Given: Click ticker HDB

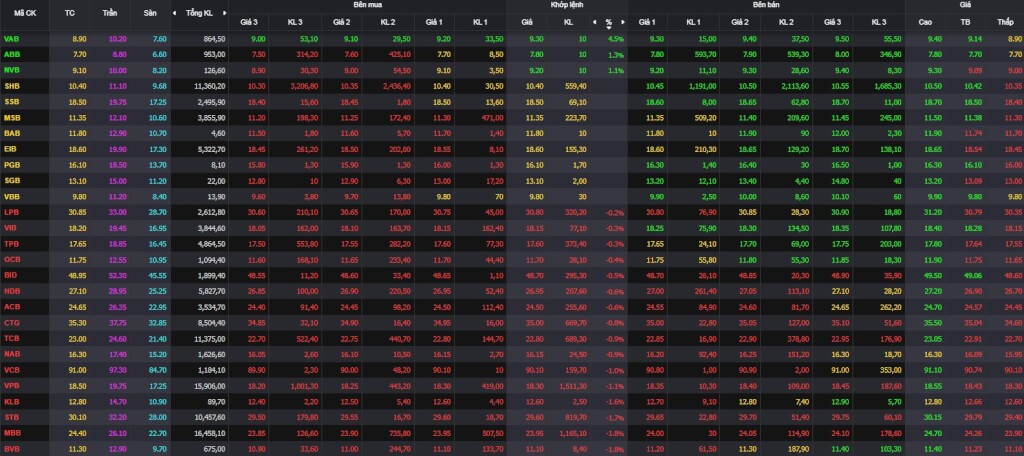Looking at the screenshot, I should [x=12, y=291].
